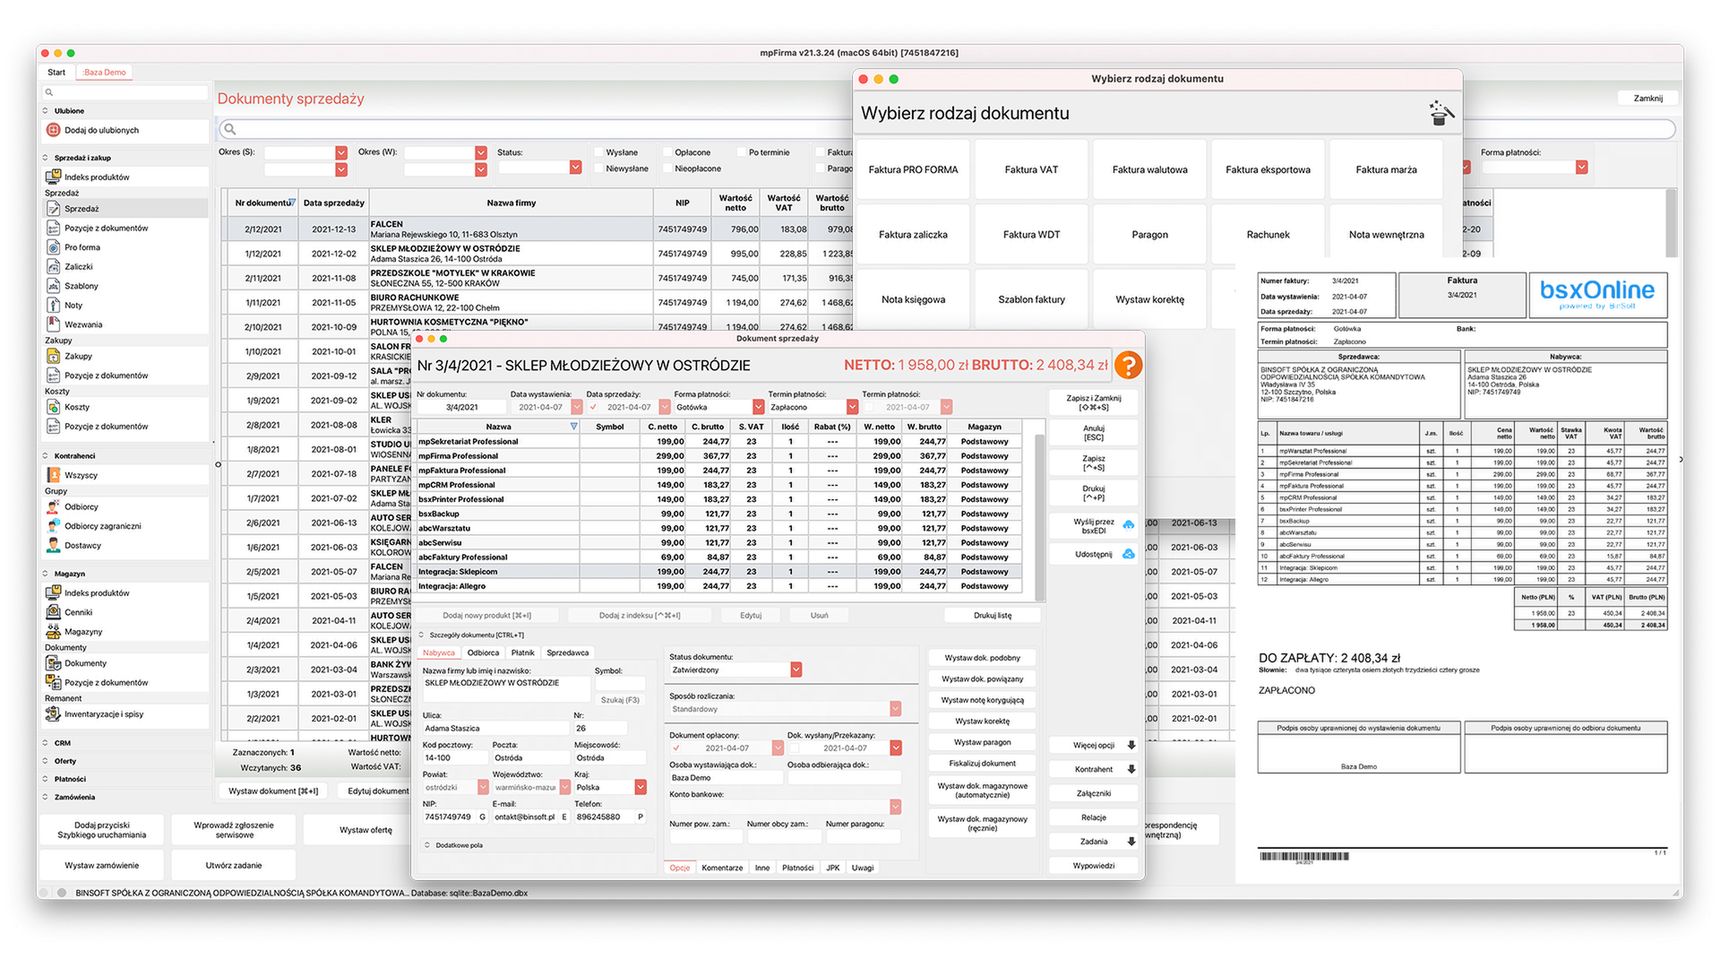
Task: Open Noty in the sidebar
Action: click(73, 305)
